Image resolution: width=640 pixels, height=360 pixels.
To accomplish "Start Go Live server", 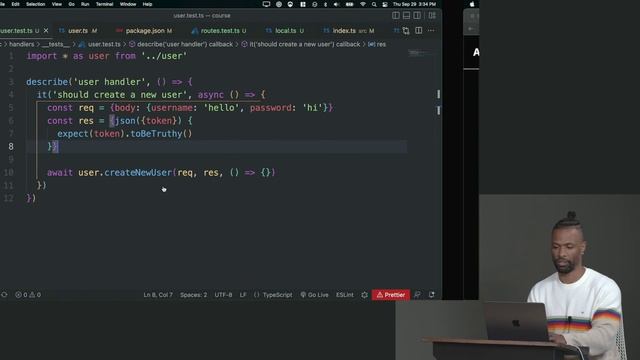I will click(314, 295).
